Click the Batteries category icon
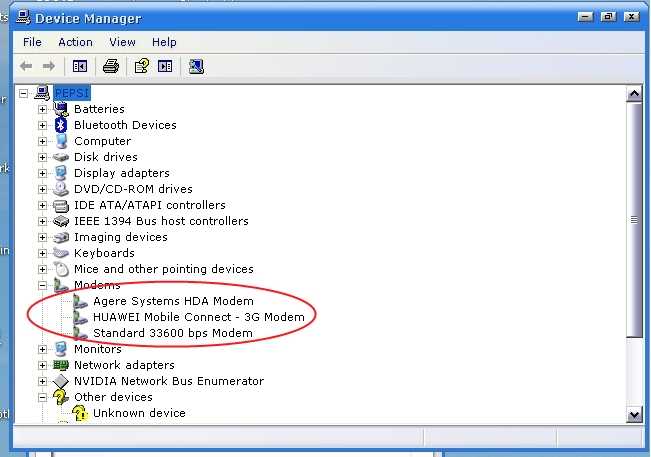This screenshot has width=651, height=457. pyautogui.click(x=61, y=109)
